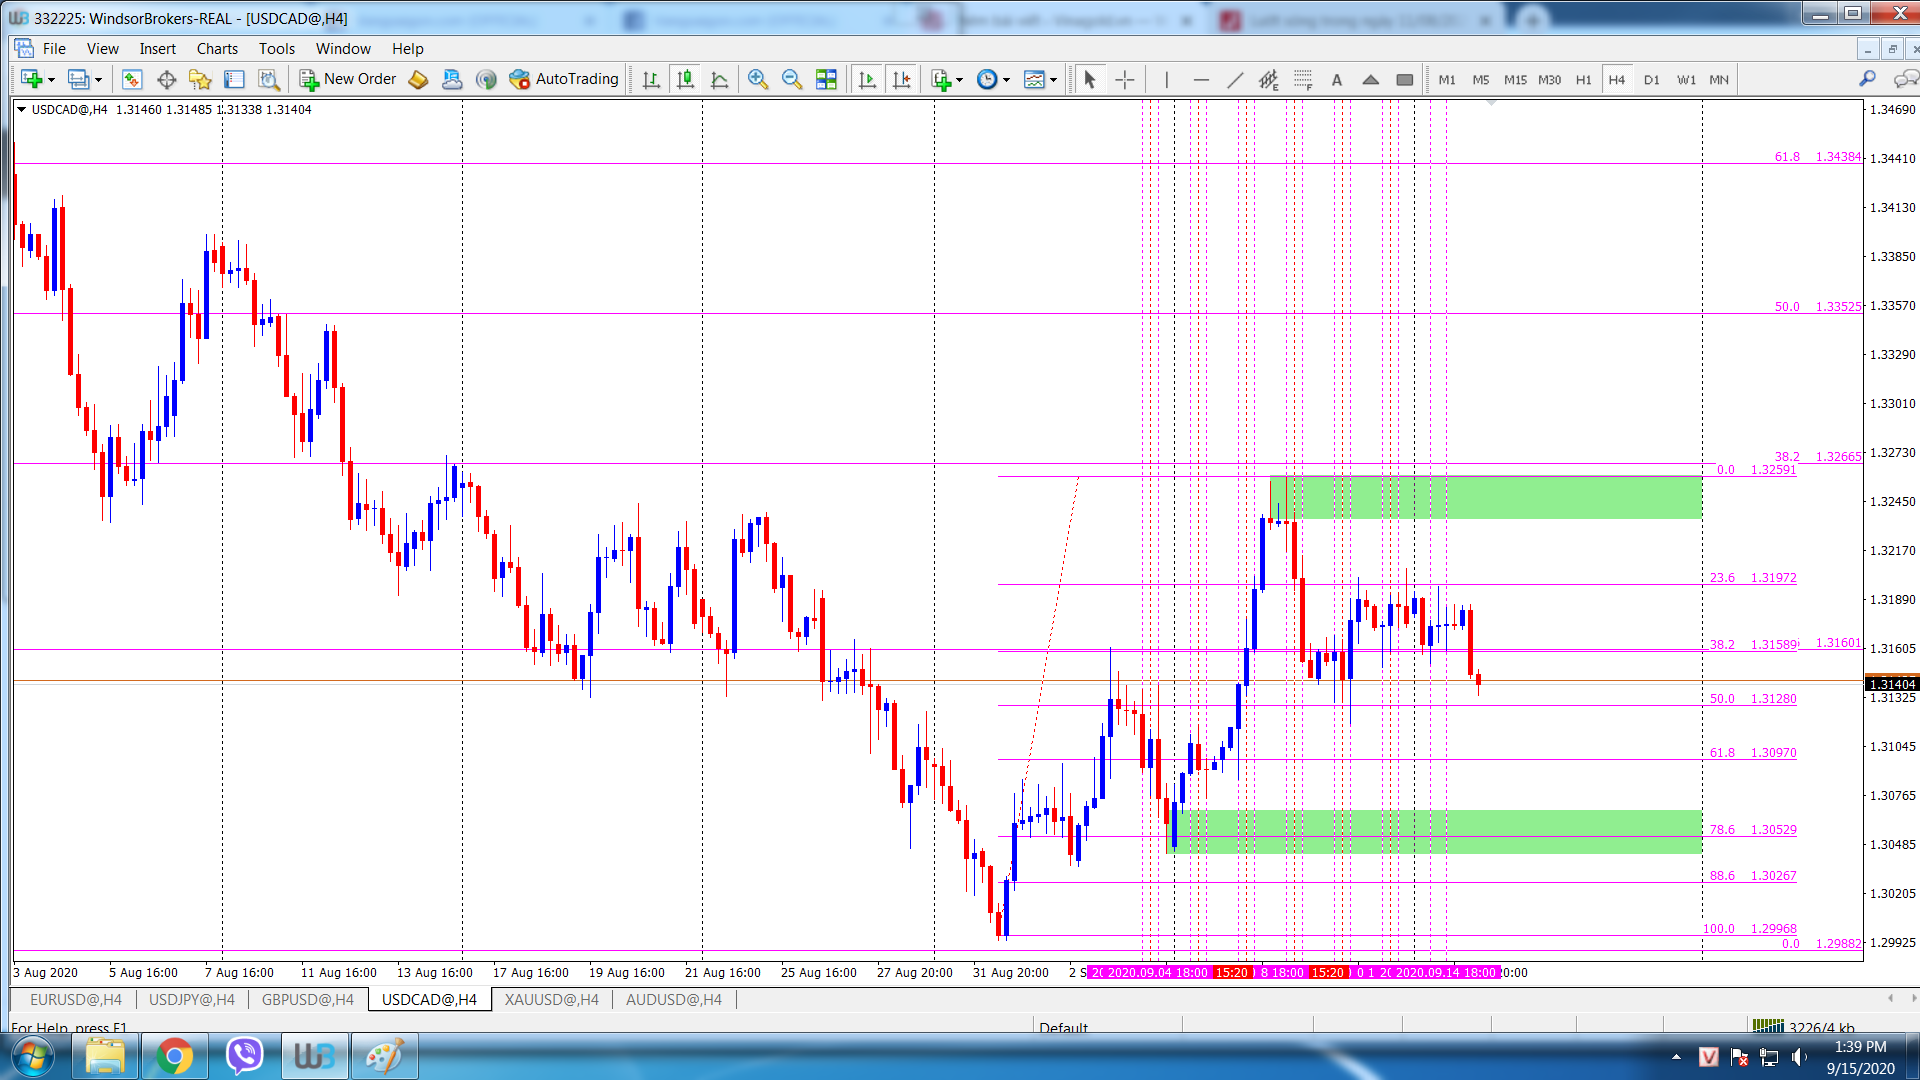Open the search magnifier icon
The width and height of the screenshot is (1920, 1080).
pos(1867,79)
